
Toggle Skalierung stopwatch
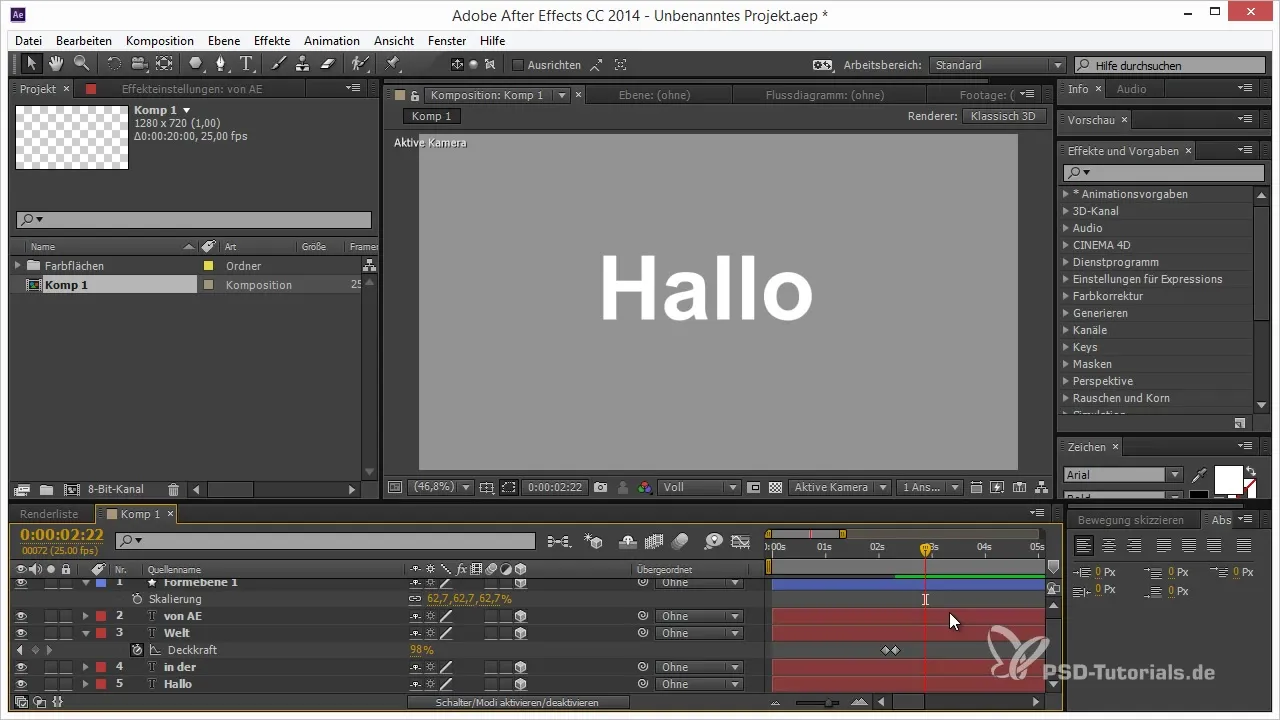[x=137, y=599]
